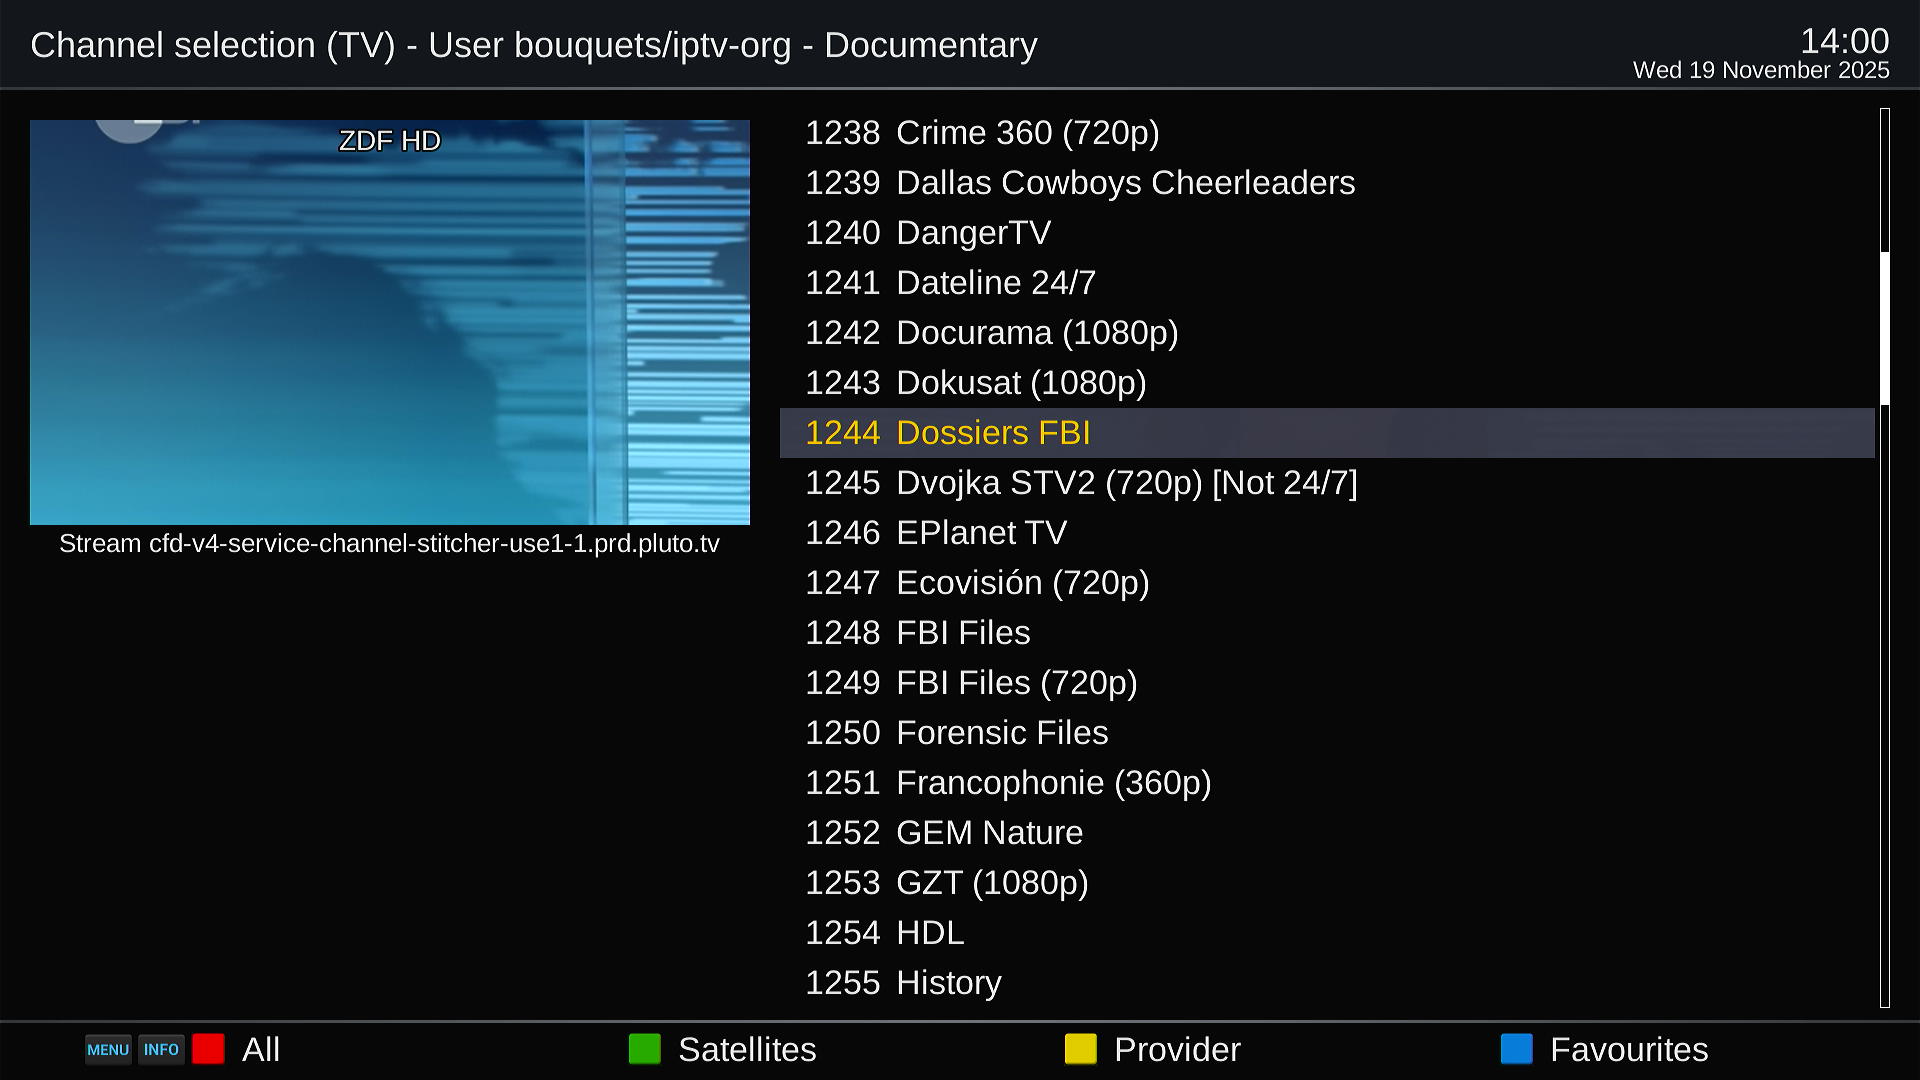Image resolution: width=1920 pixels, height=1080 pixels.
Task: Show channels by Provider
Action: [x=1176, y=1049]
